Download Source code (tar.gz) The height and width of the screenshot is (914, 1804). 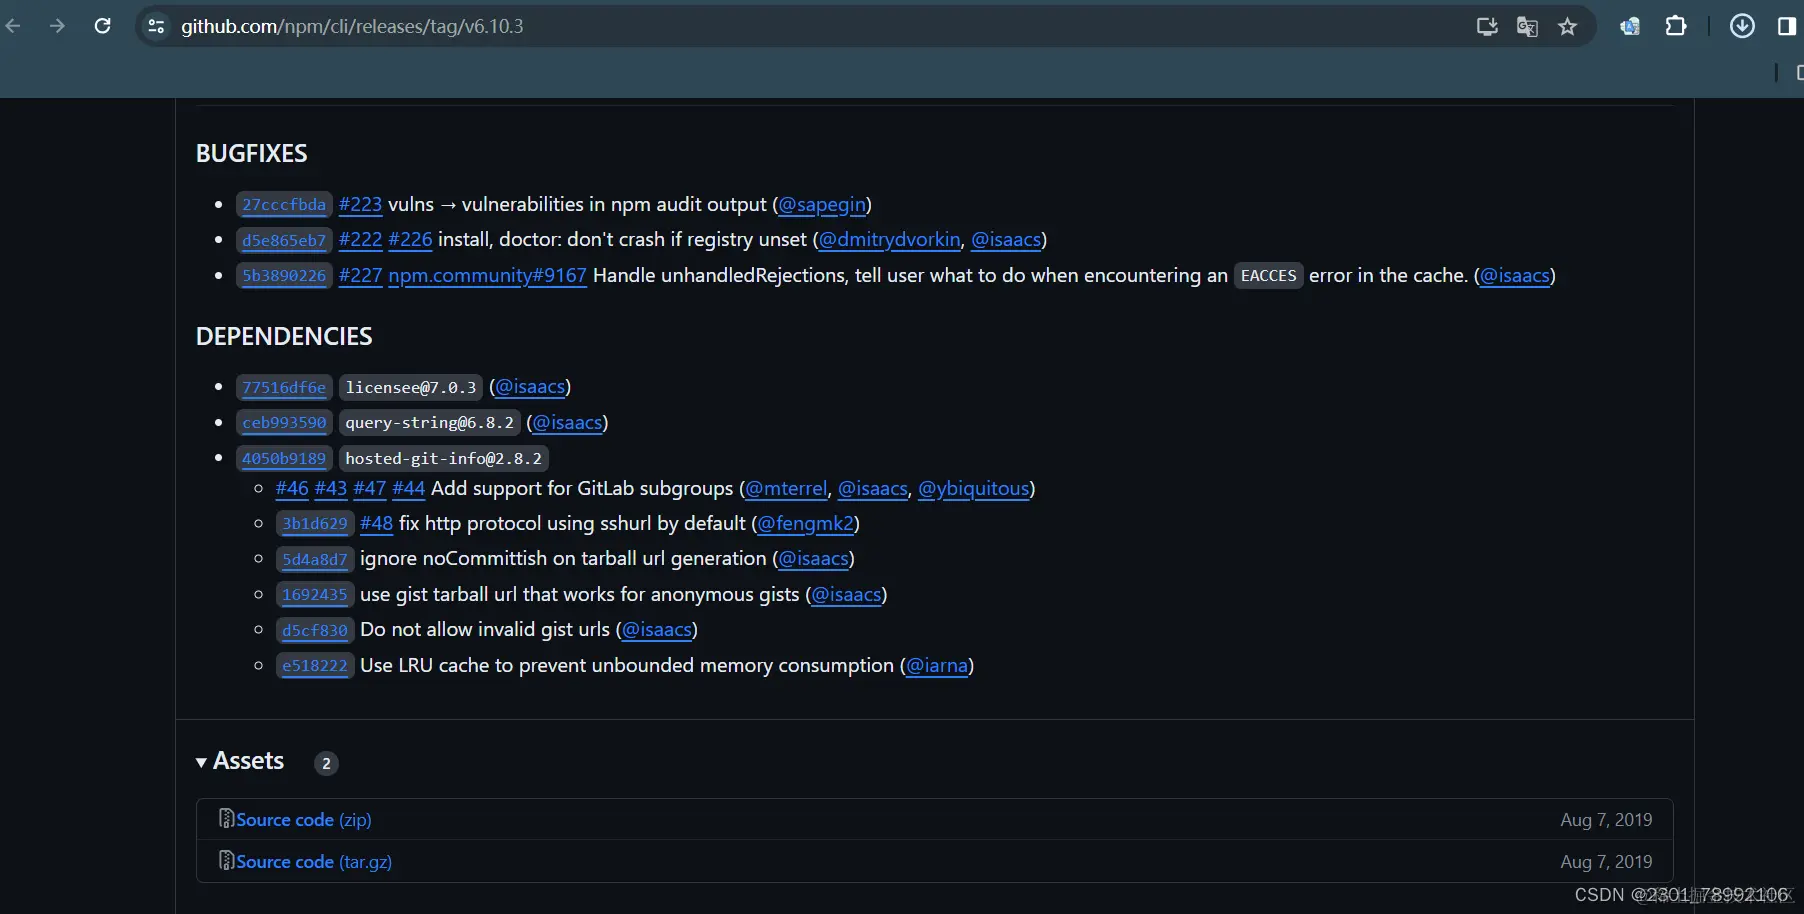point(314,862)
